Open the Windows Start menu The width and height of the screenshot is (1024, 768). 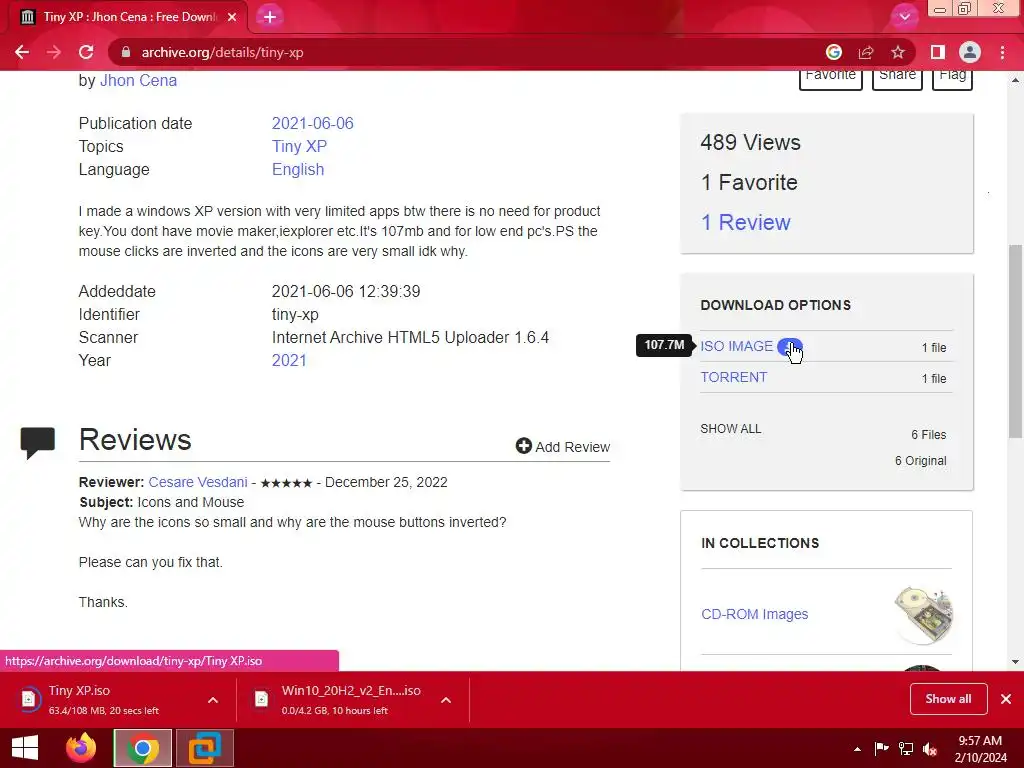coord(25,748)
